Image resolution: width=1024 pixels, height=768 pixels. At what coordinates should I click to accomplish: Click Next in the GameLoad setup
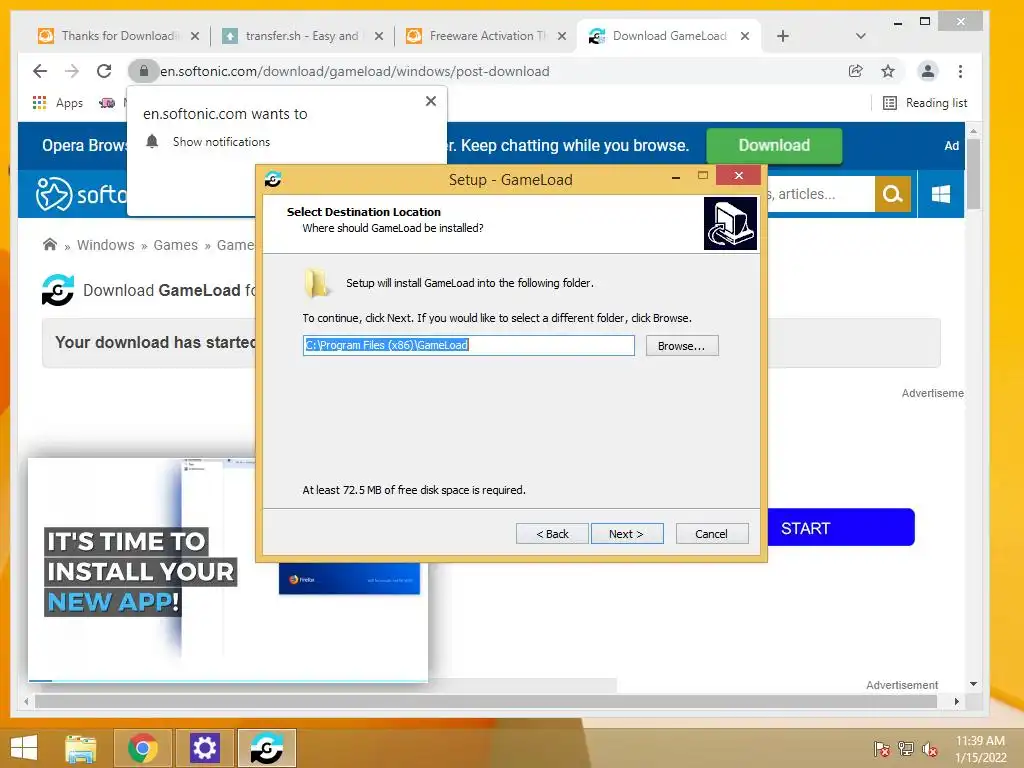coord(626,534)
